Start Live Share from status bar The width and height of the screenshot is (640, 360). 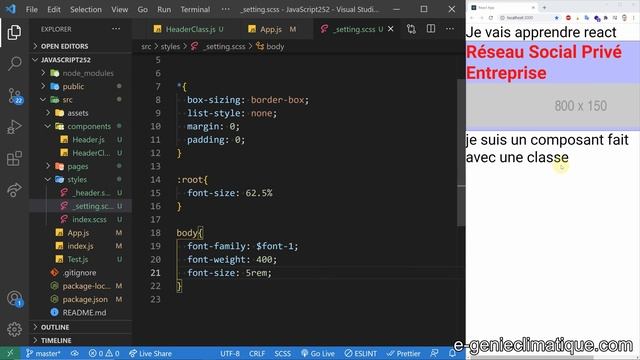[150, 353]
